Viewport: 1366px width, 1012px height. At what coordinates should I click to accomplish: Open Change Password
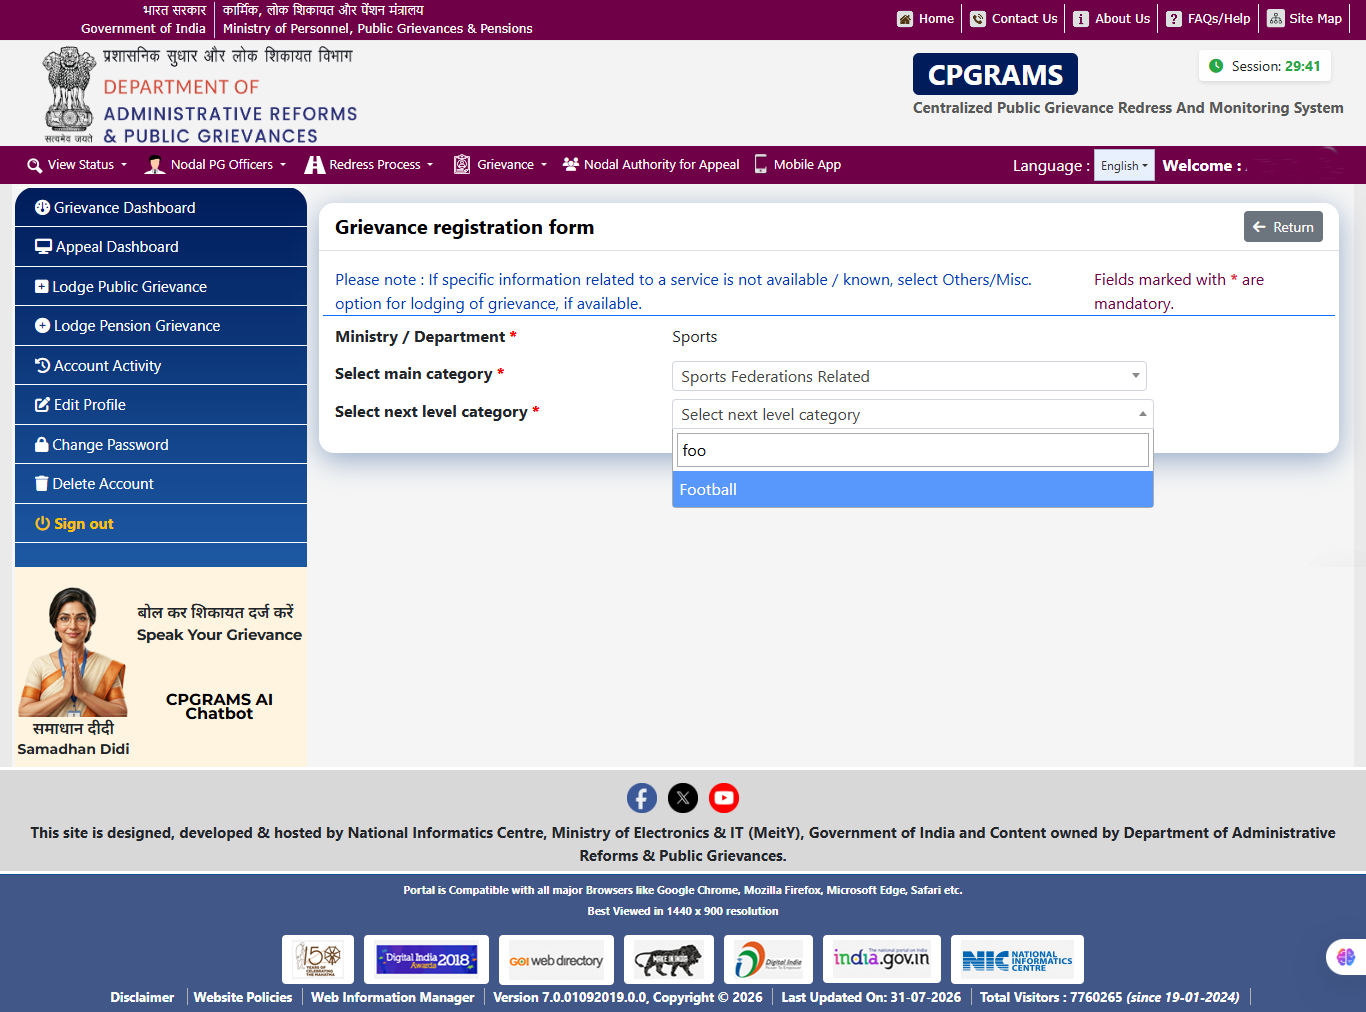coord(161,445)
